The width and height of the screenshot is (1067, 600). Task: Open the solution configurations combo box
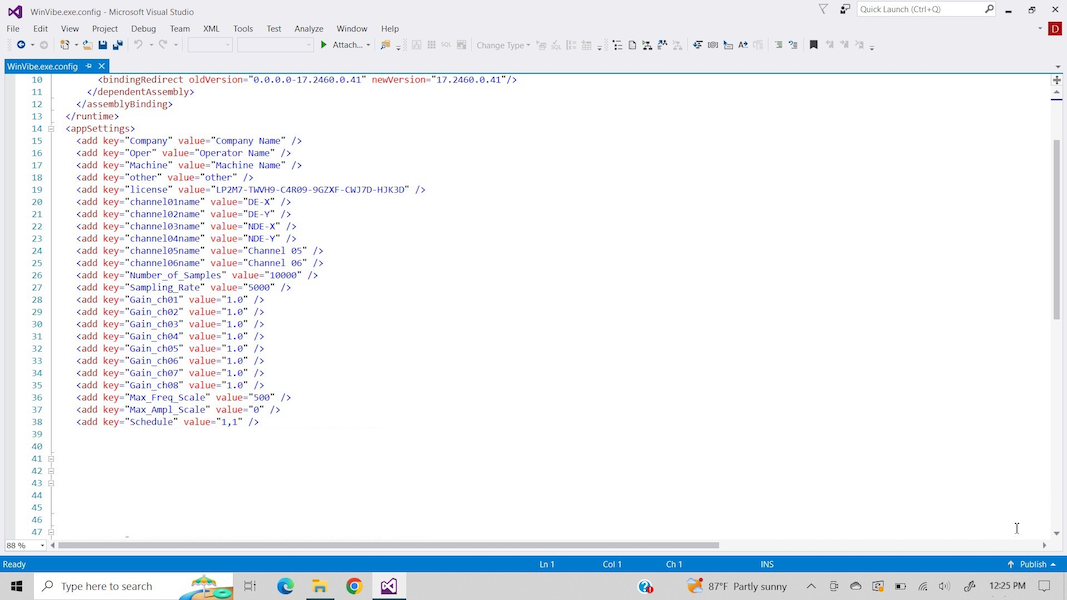[210, 45]
